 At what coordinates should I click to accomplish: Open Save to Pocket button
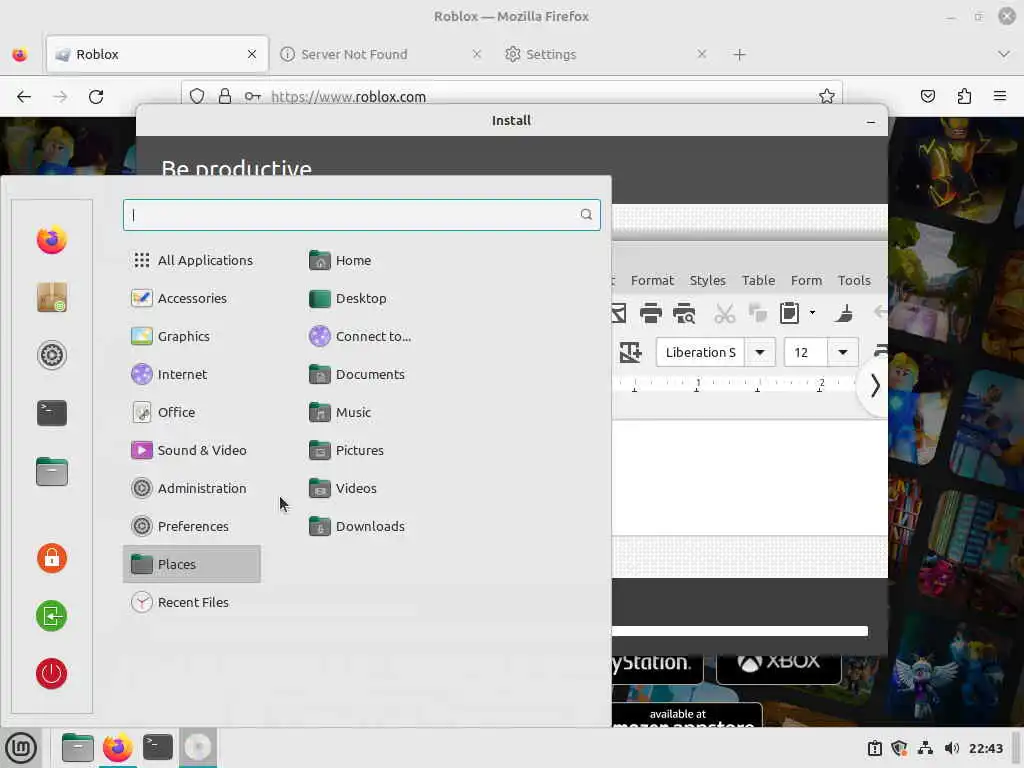point(927,97)
